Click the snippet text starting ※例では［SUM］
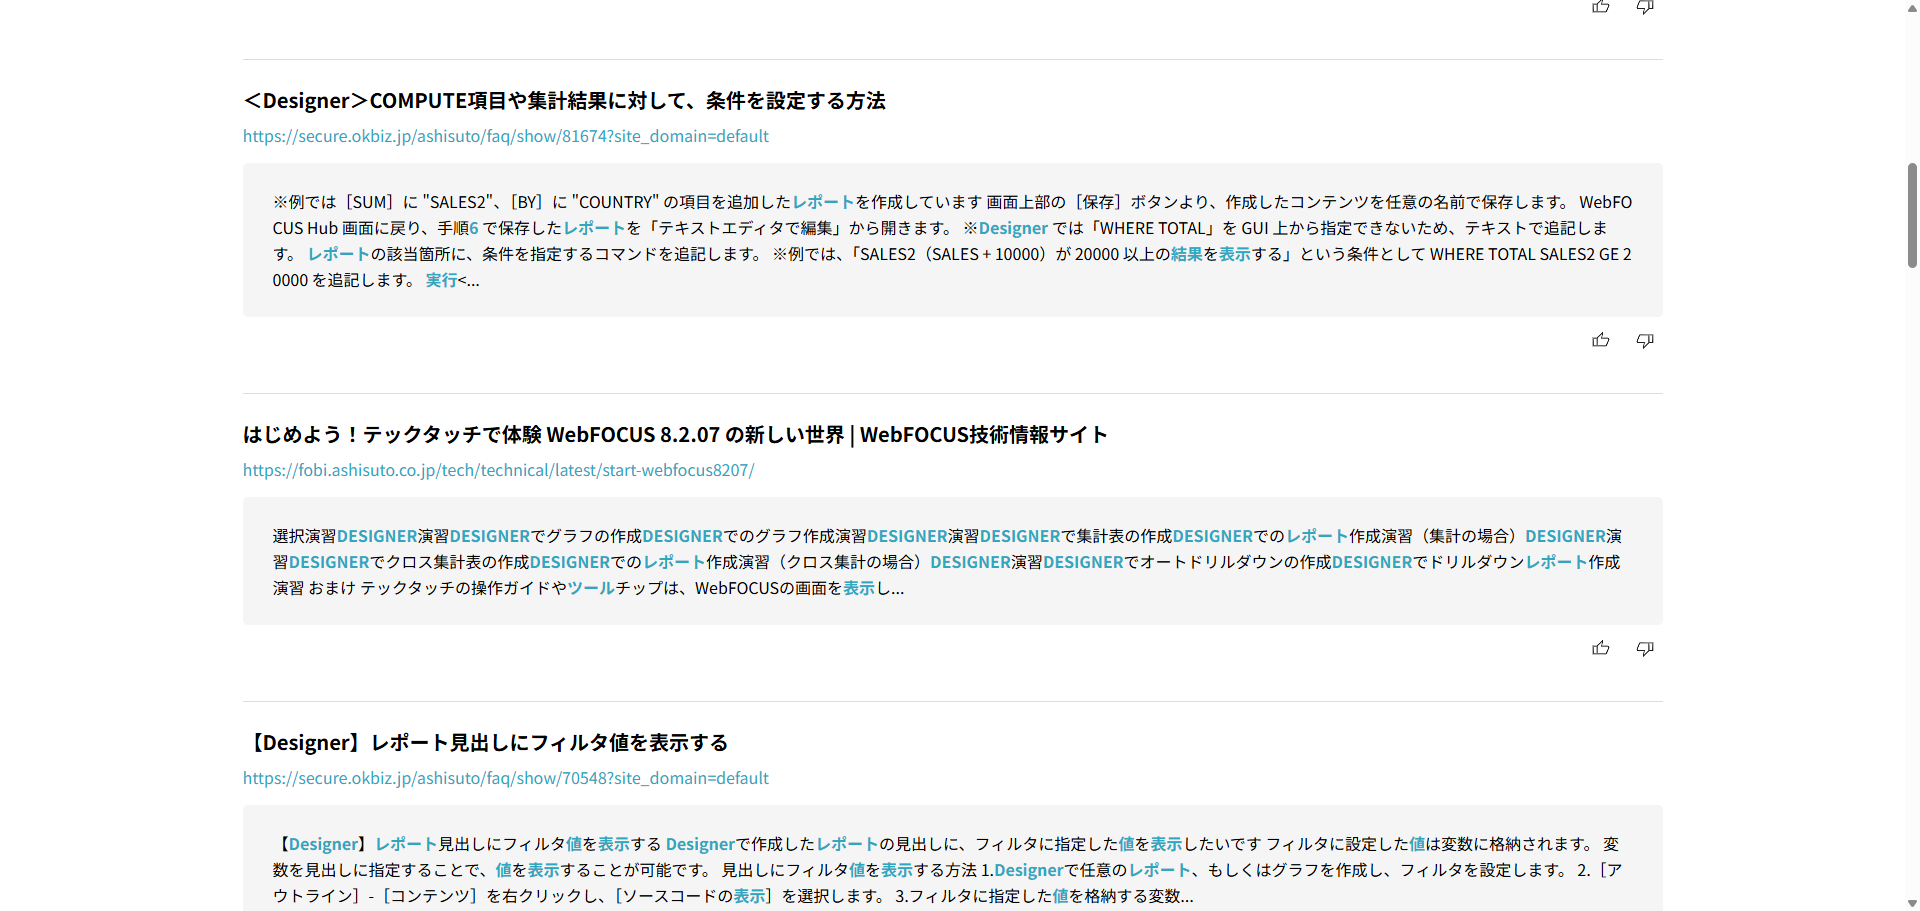1920x911 pixels. click(x=952, y=241)
